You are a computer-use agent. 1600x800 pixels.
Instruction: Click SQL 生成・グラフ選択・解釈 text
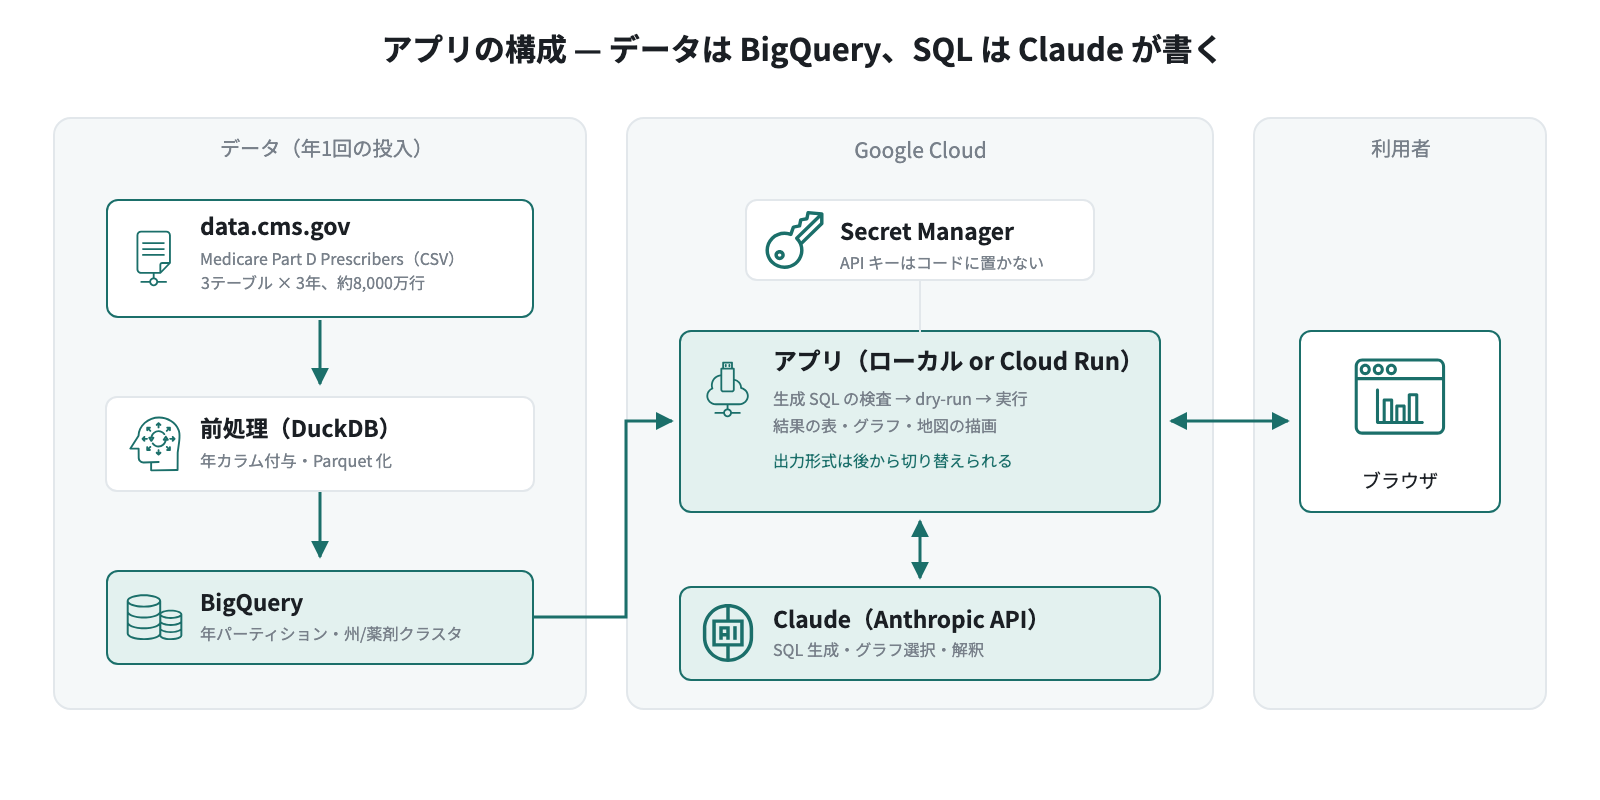[878, 650]
